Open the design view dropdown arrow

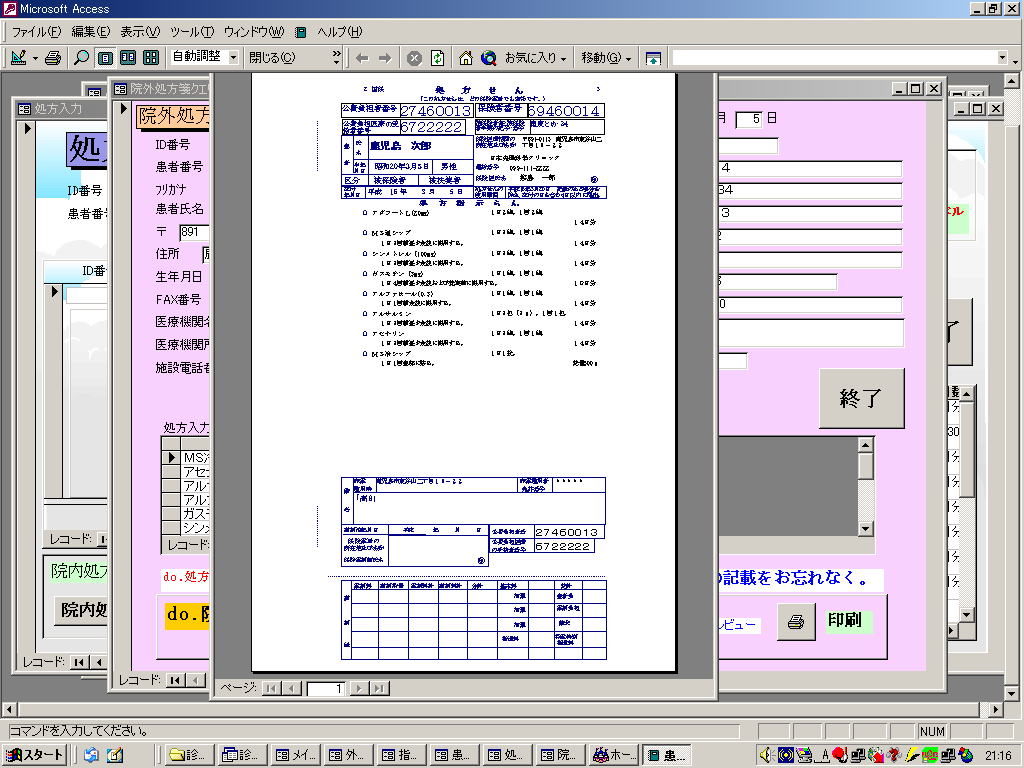35,57
